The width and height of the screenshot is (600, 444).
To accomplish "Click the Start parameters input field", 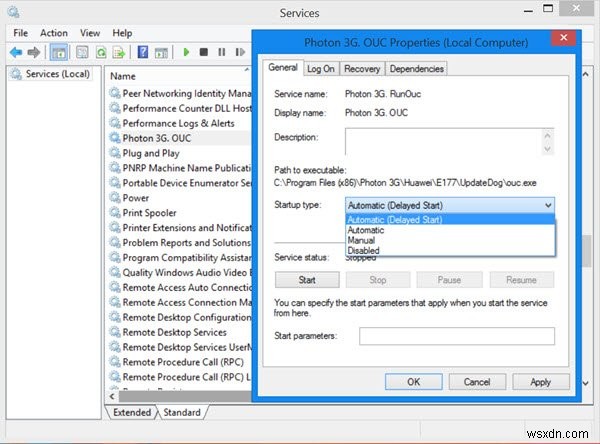I will tap(457, 336).
